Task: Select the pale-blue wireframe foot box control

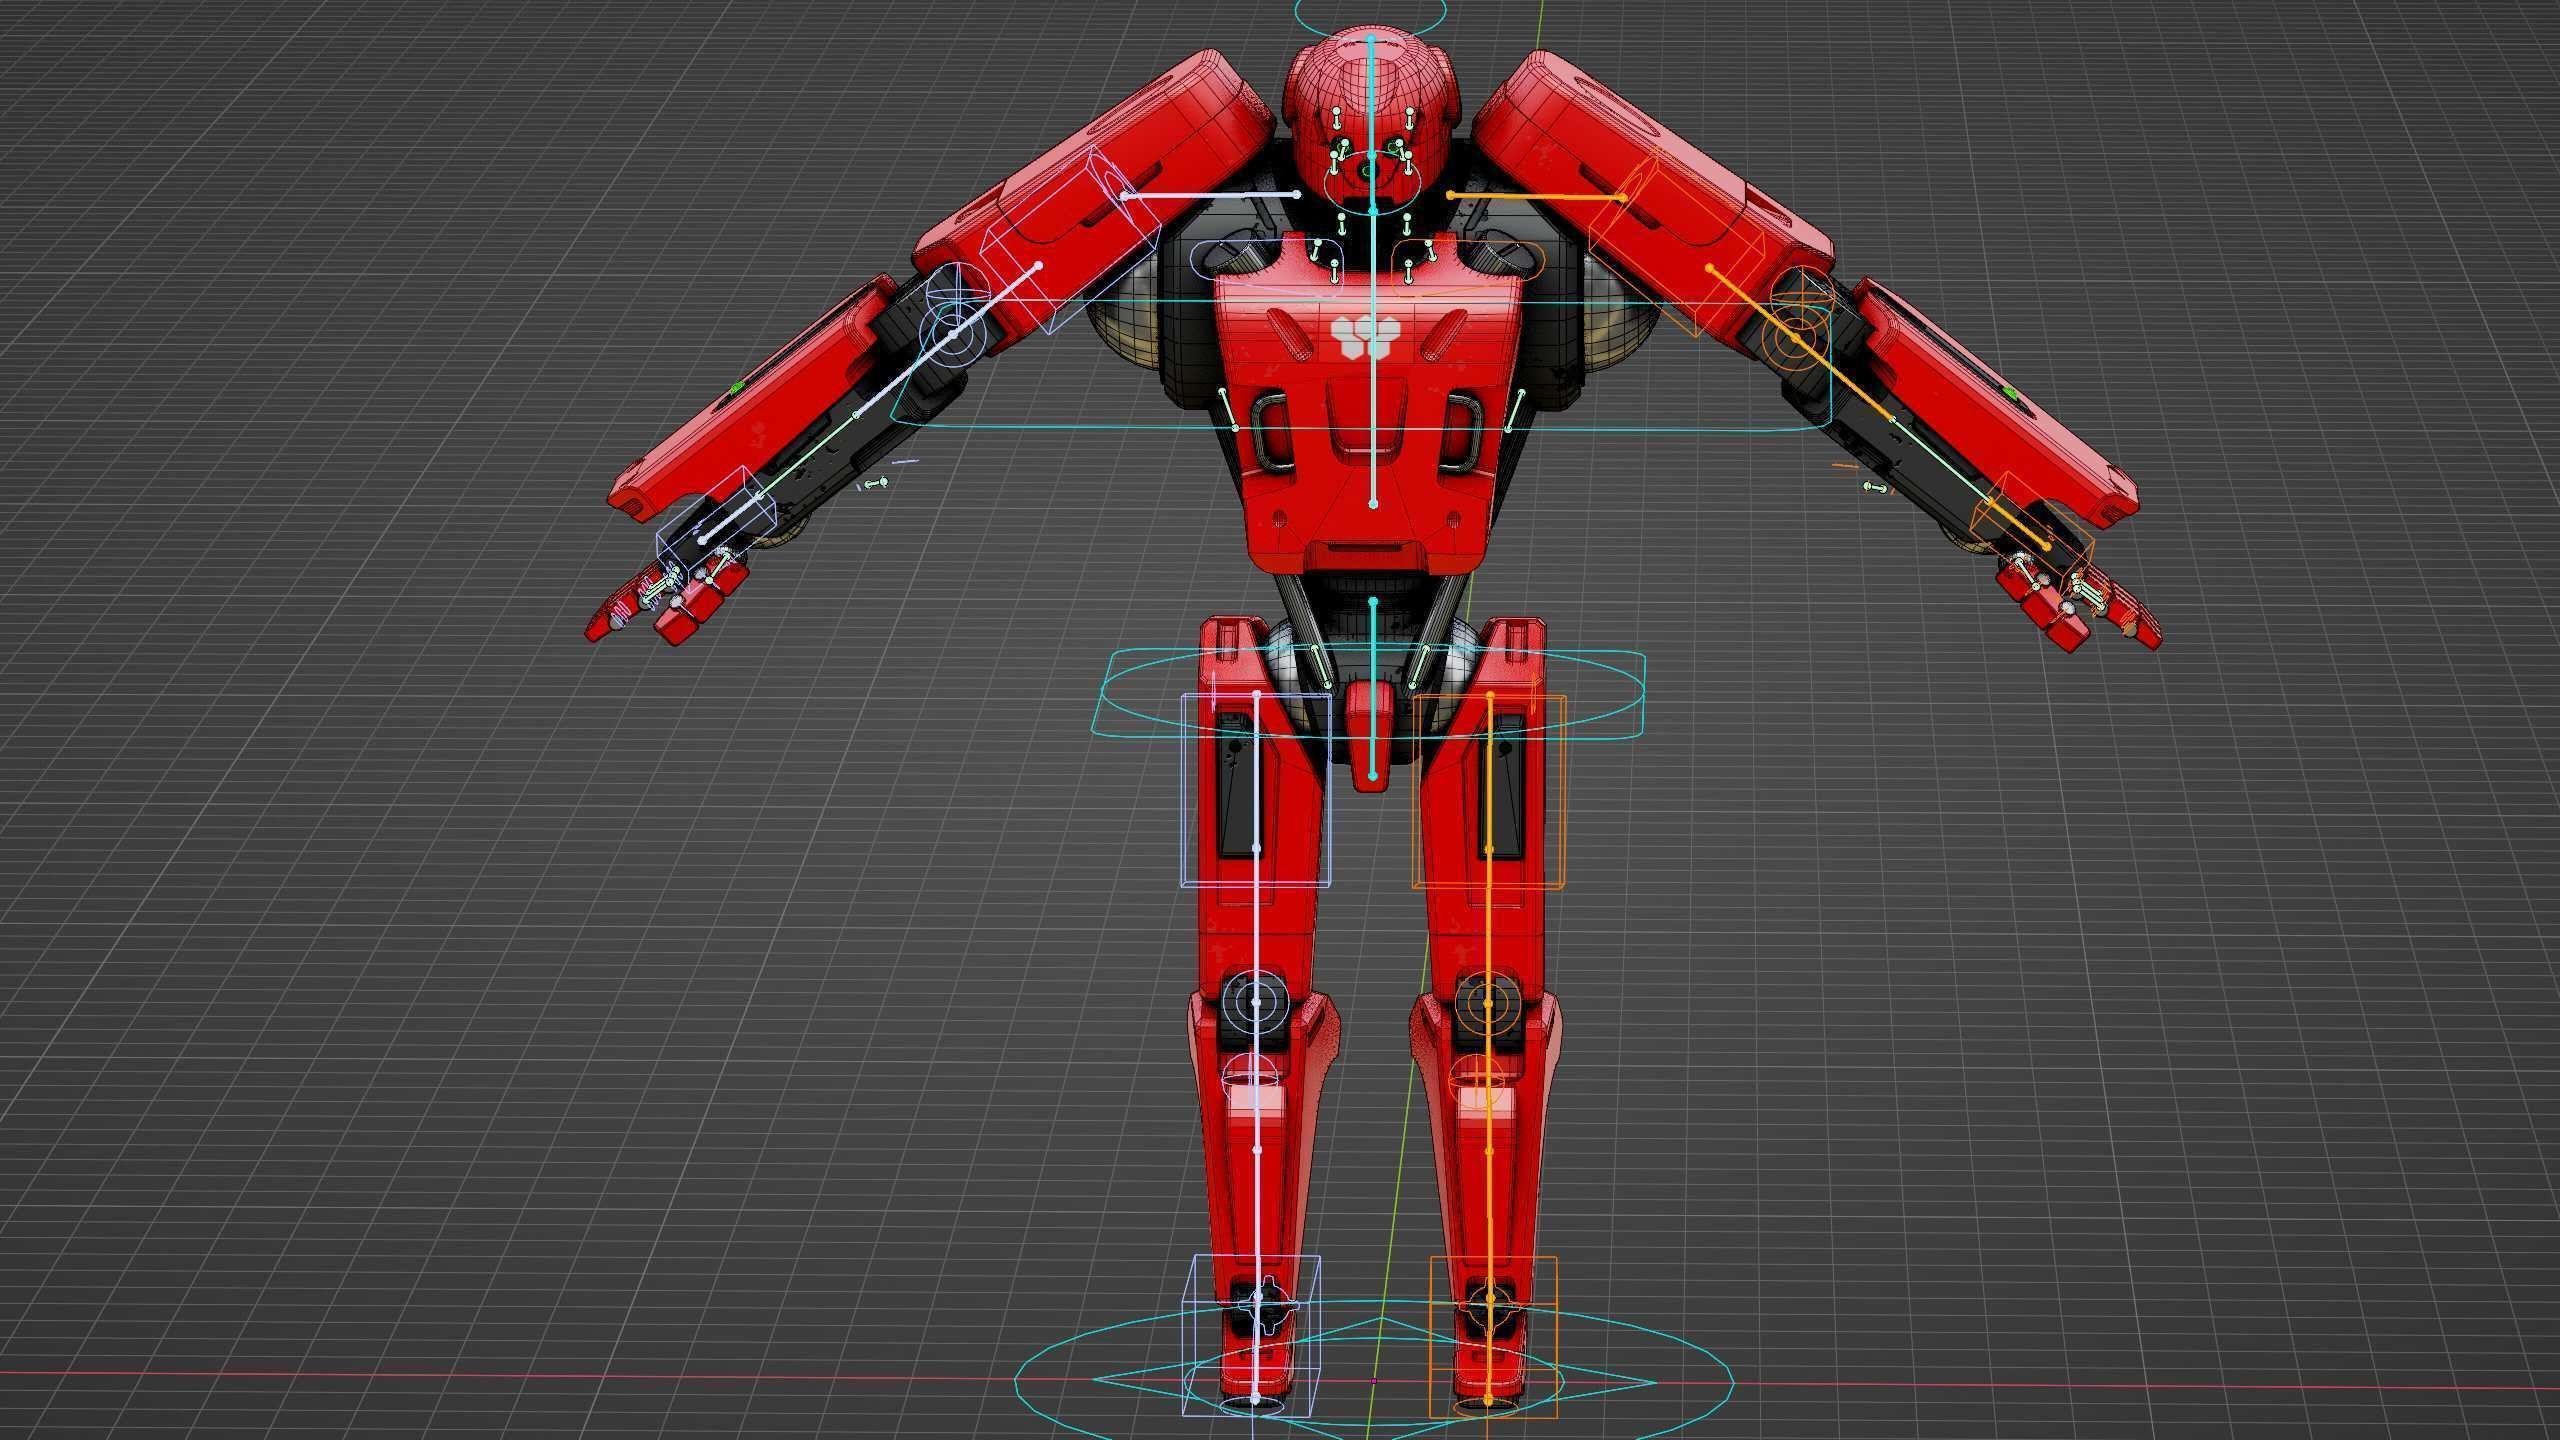Action: 1251,1335
